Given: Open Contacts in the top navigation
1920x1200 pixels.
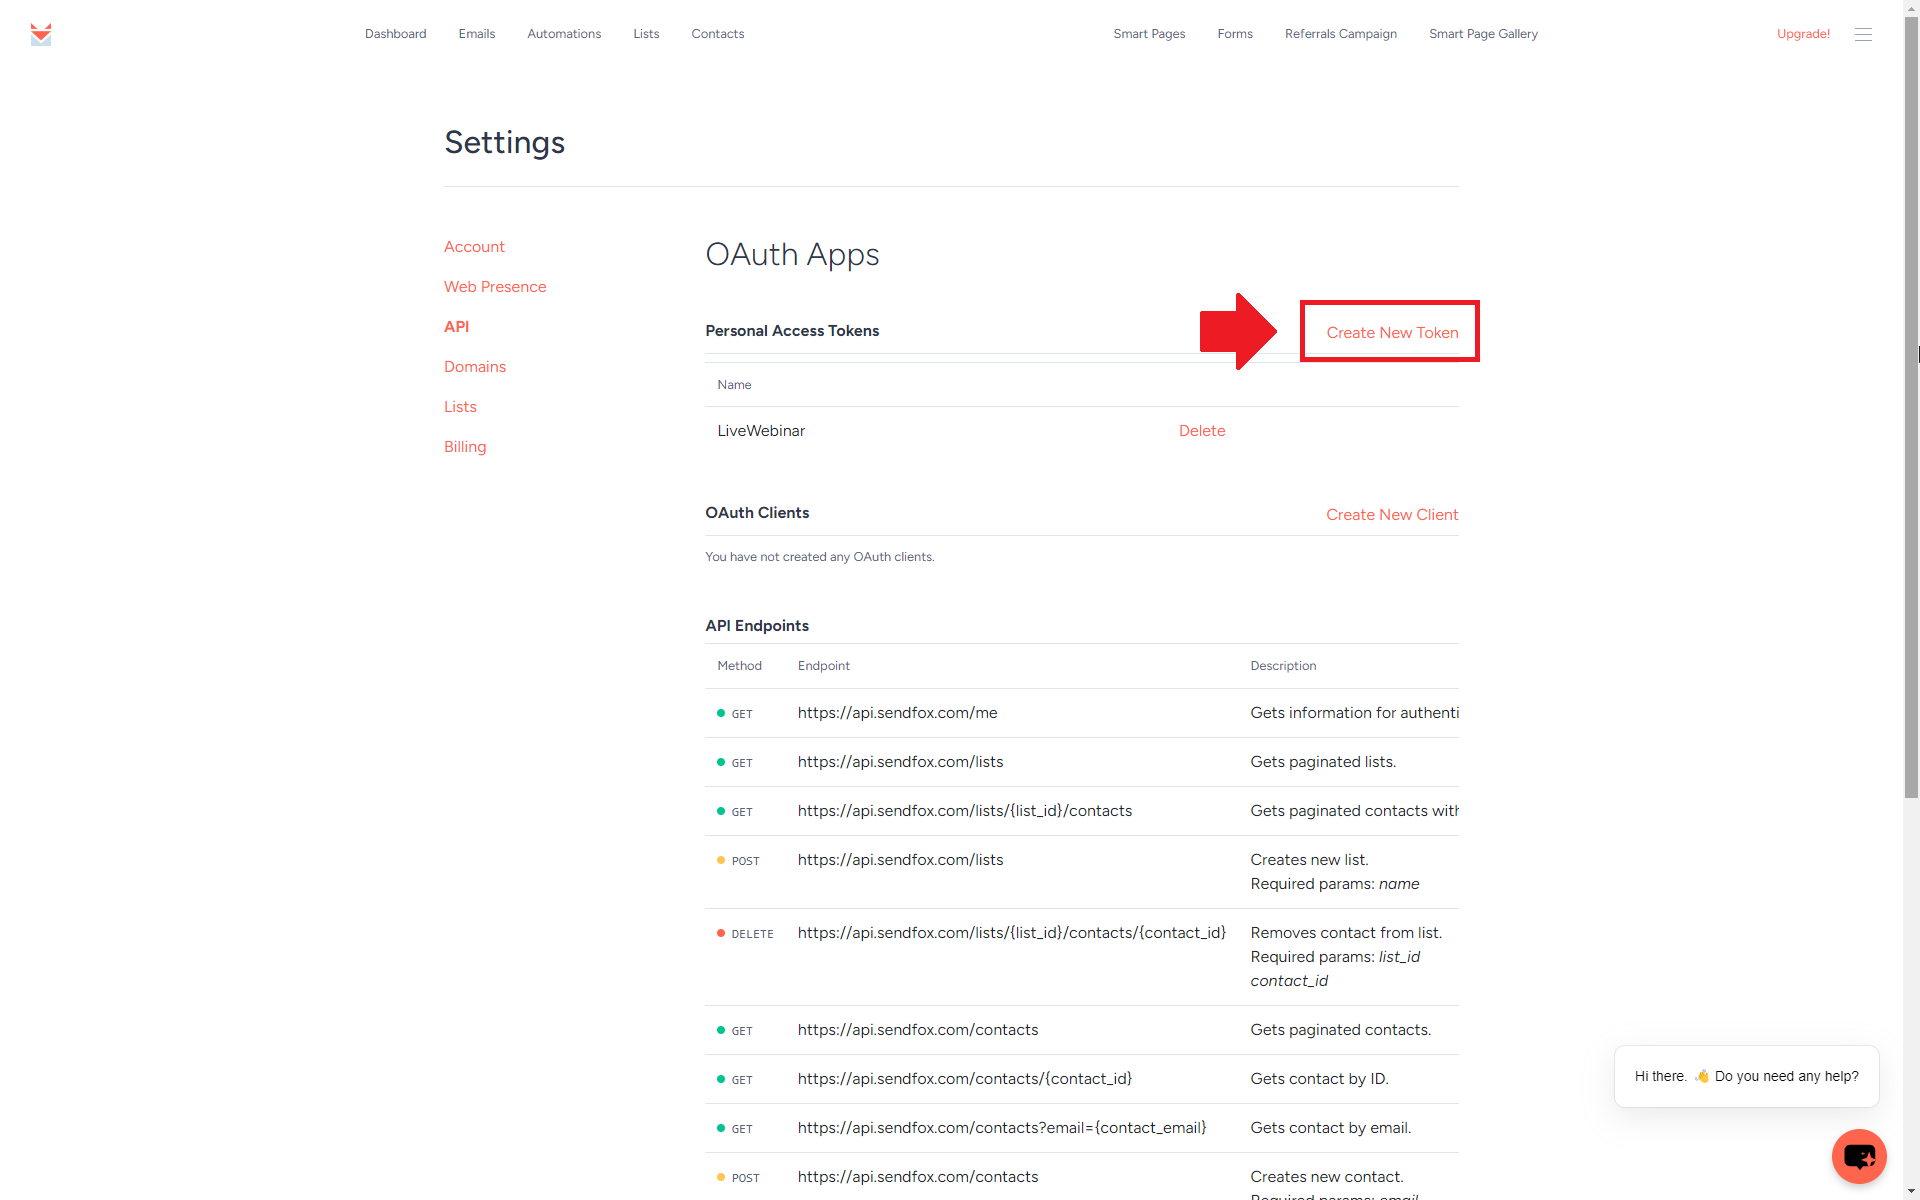Looking at the screenshot, I should click(x=718, y=34).
